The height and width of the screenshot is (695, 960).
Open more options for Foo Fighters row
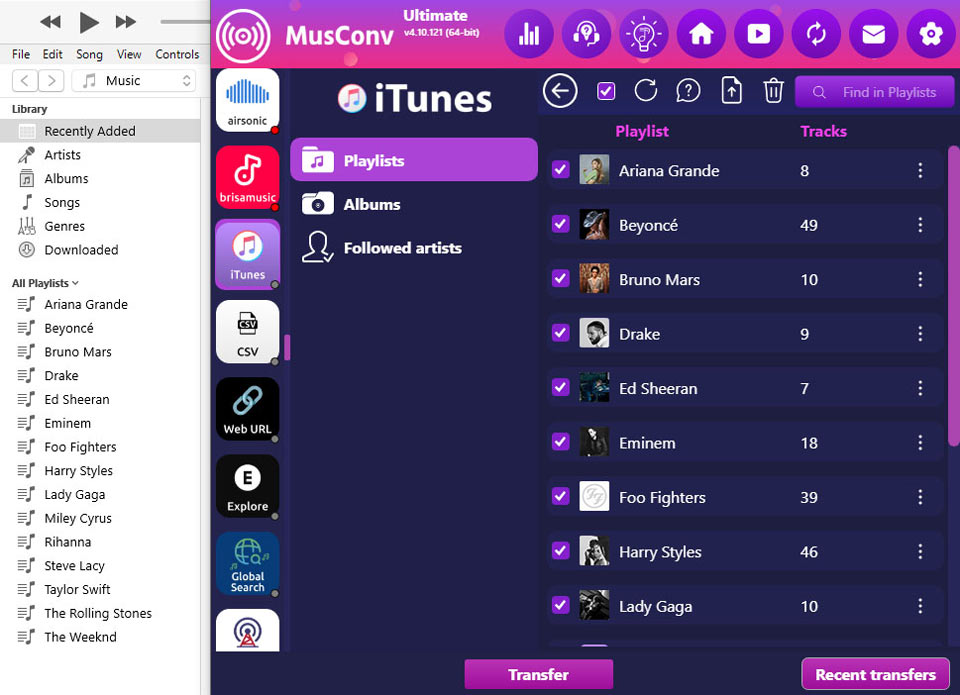[x=920, y=497]
